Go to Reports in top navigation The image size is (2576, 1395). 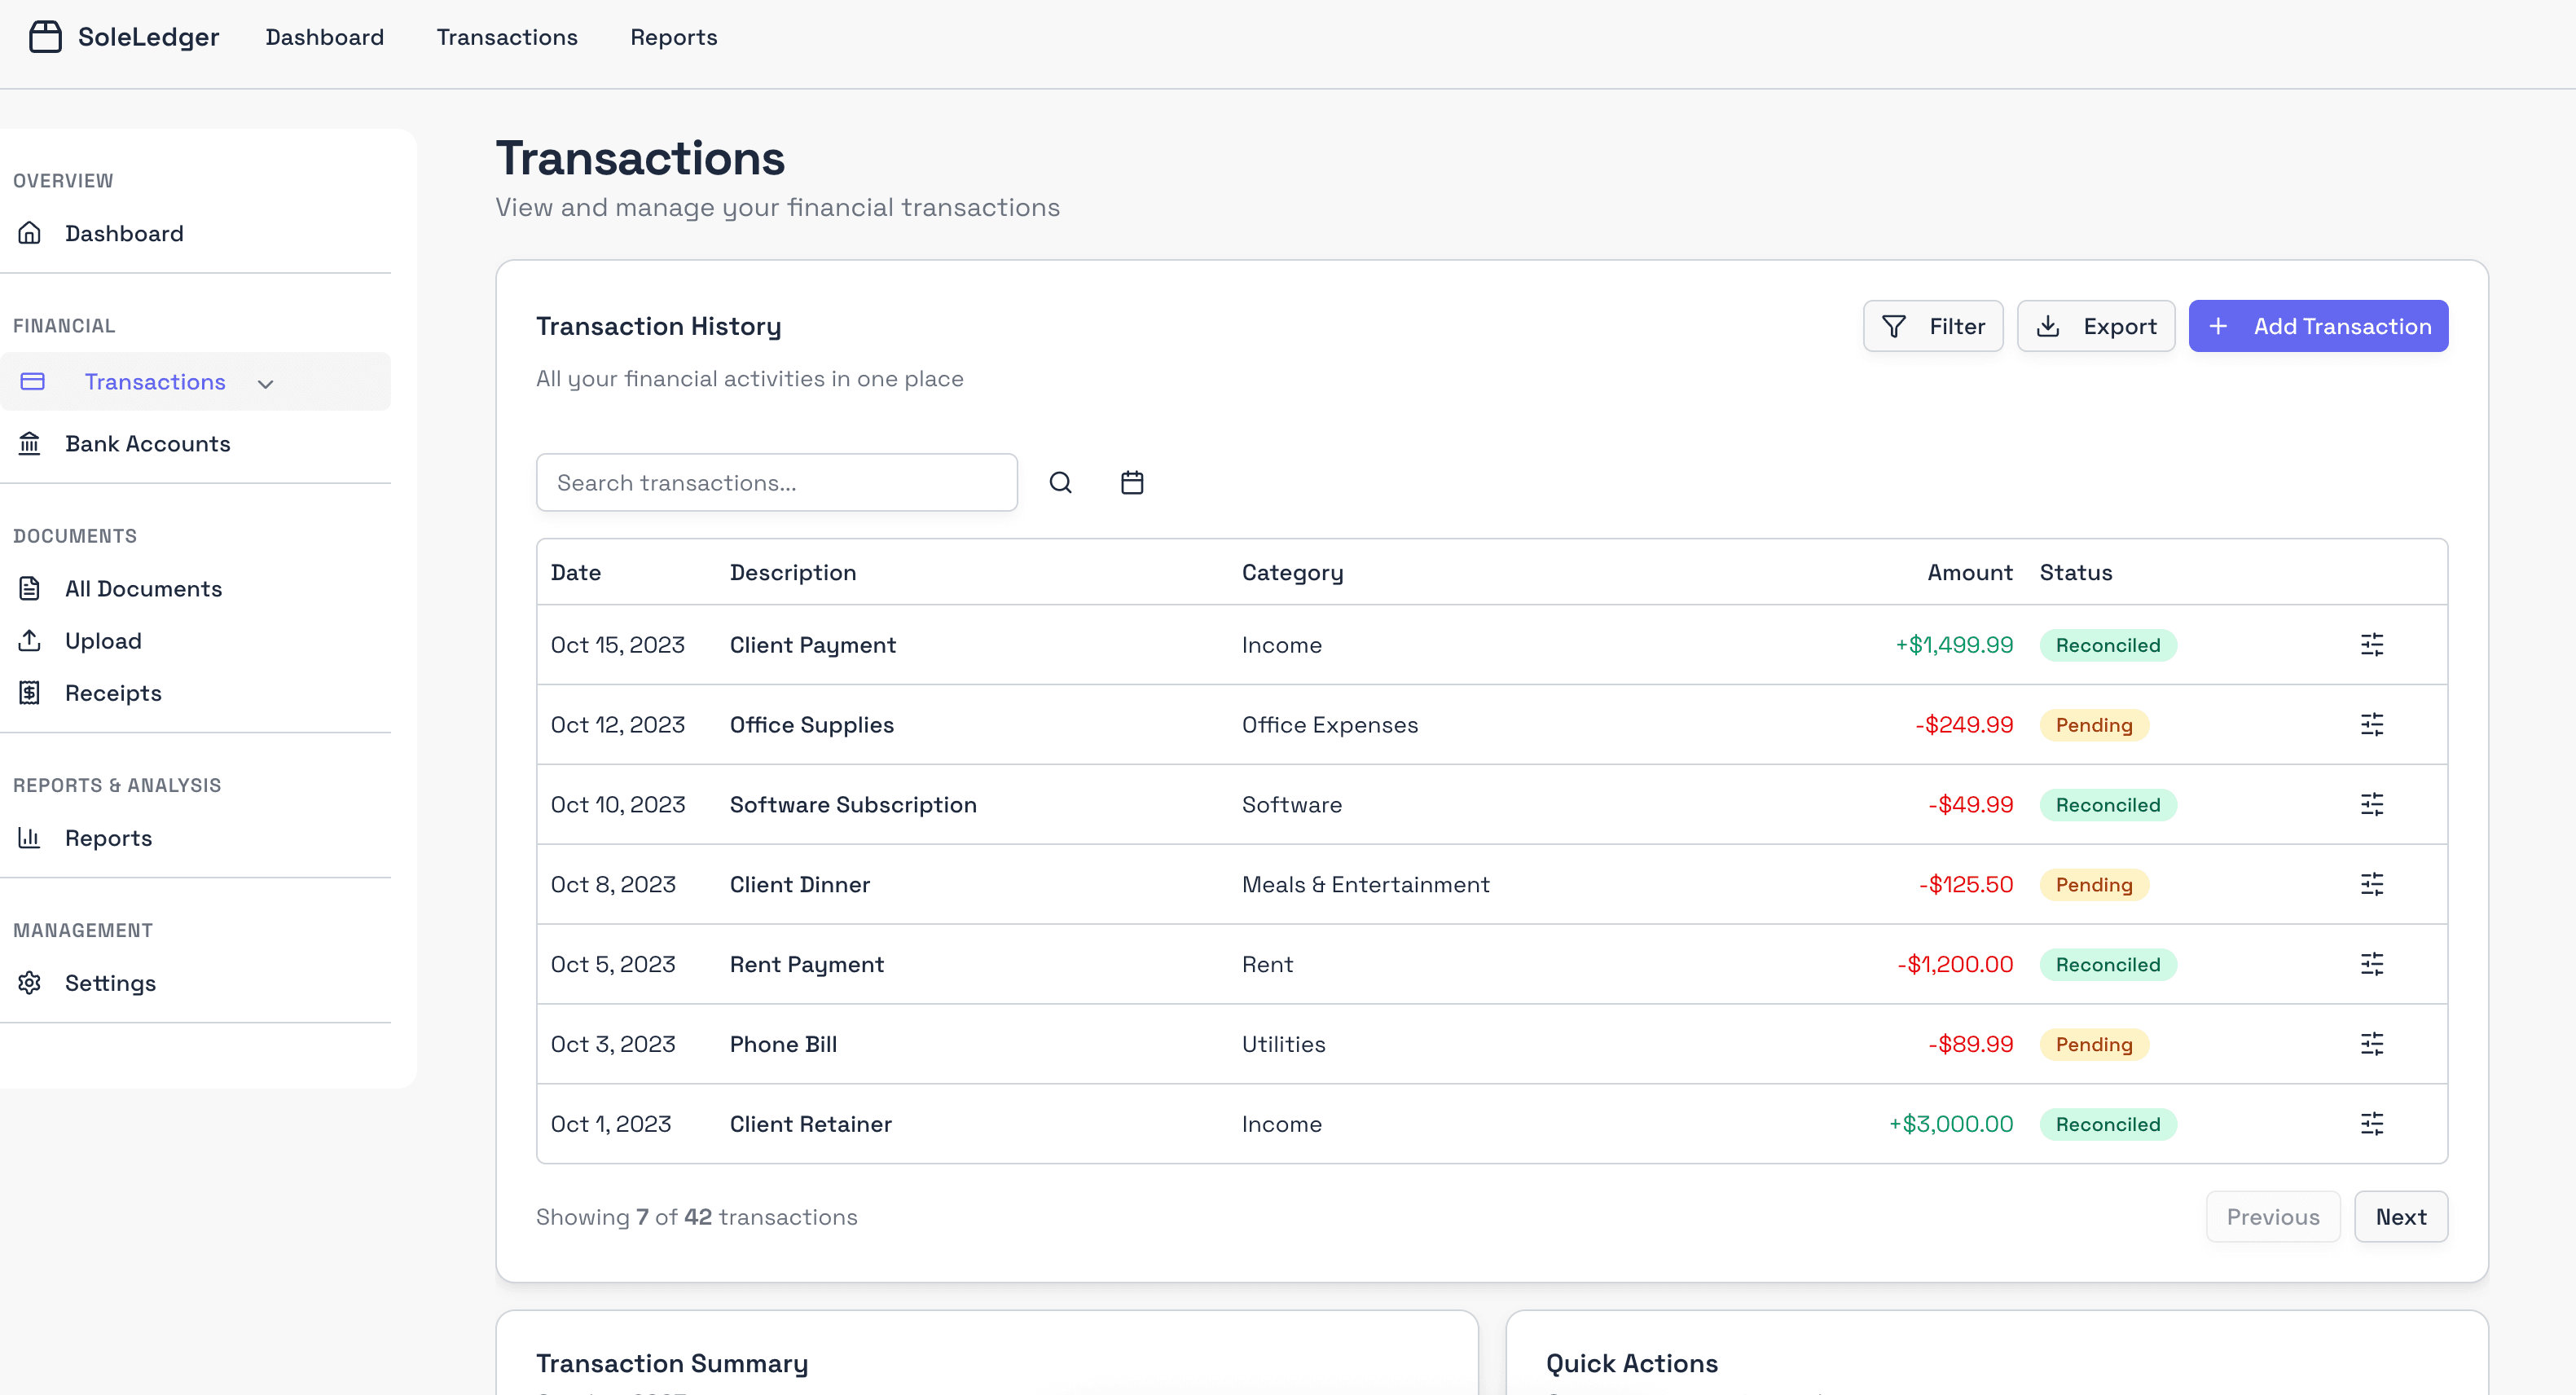(673, 37)
